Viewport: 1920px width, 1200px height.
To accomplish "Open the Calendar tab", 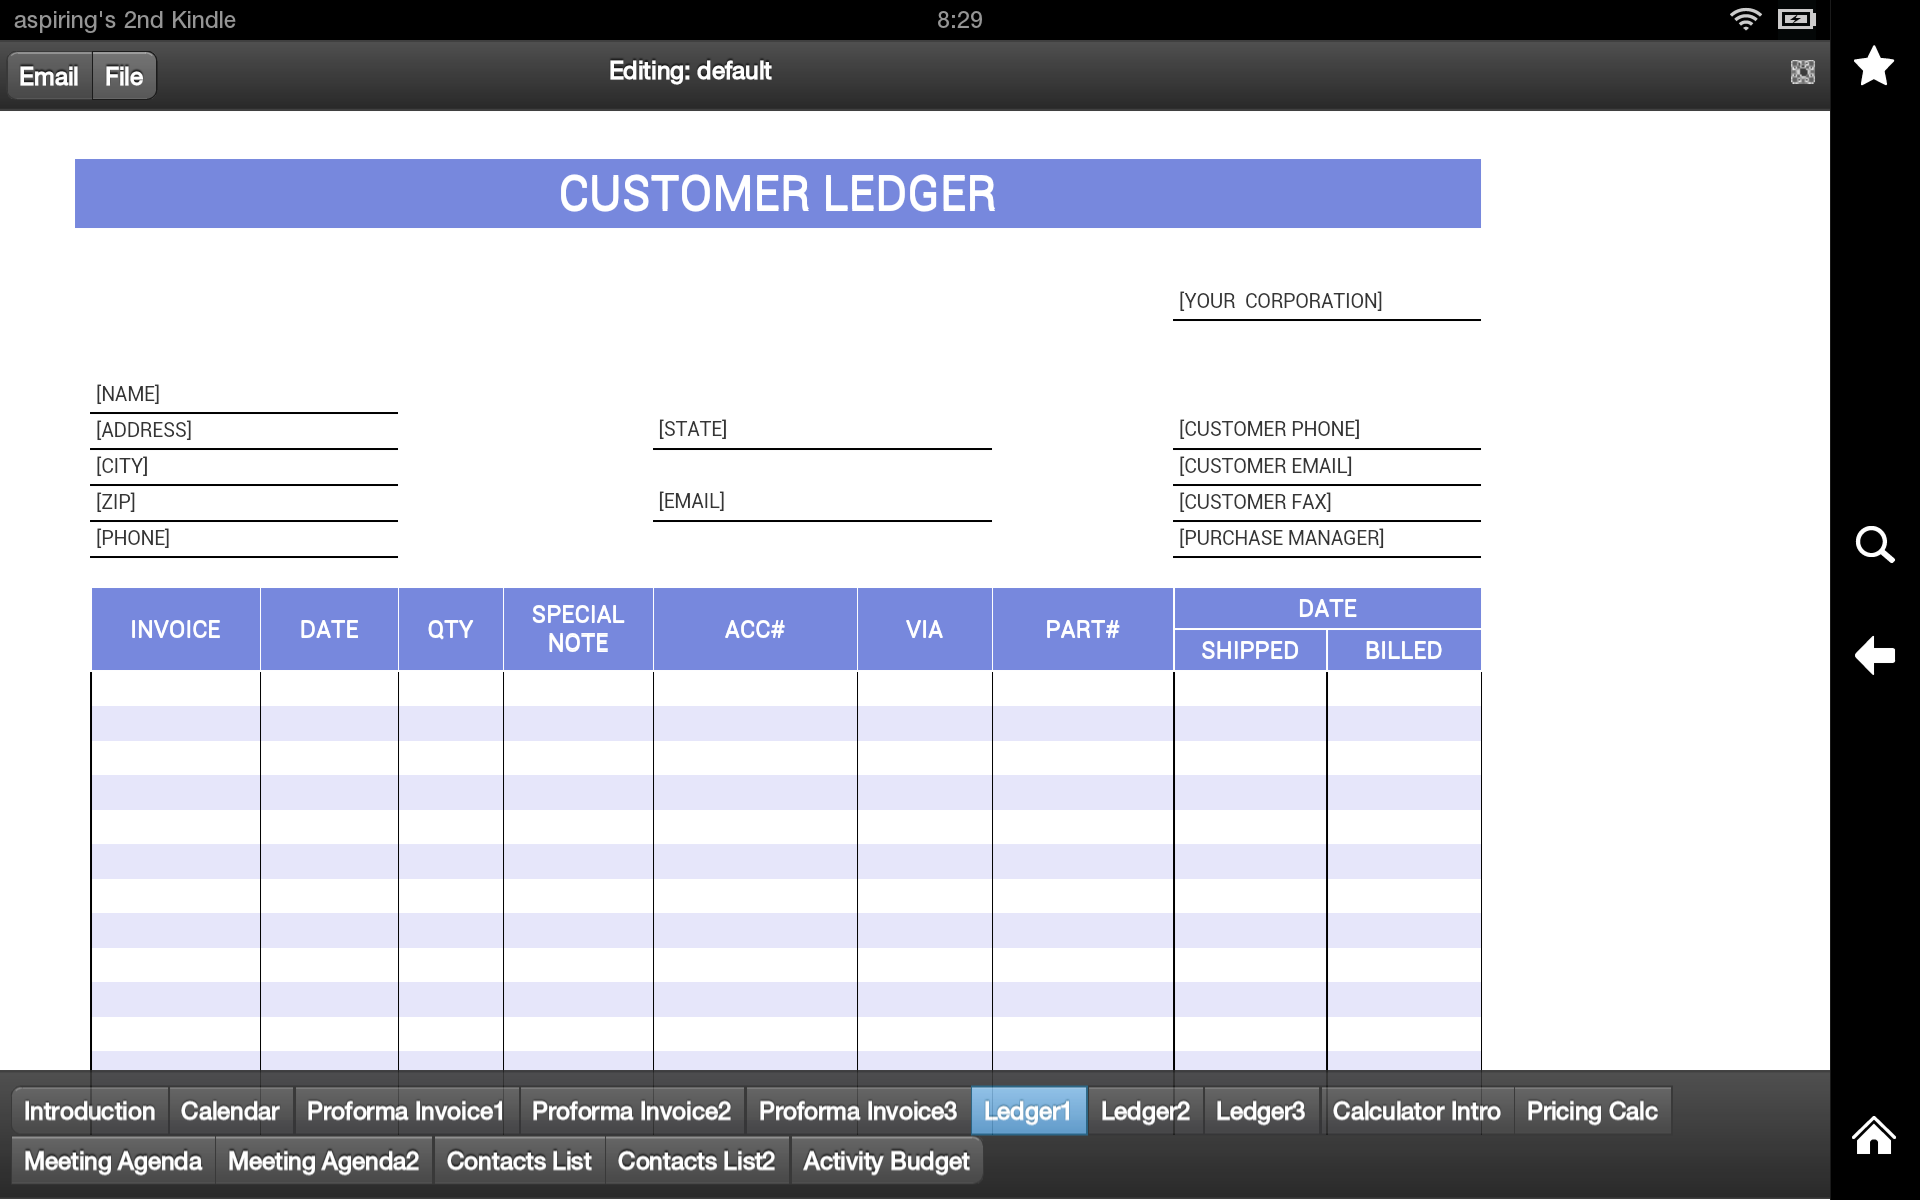I will [x=230, y=1110].
